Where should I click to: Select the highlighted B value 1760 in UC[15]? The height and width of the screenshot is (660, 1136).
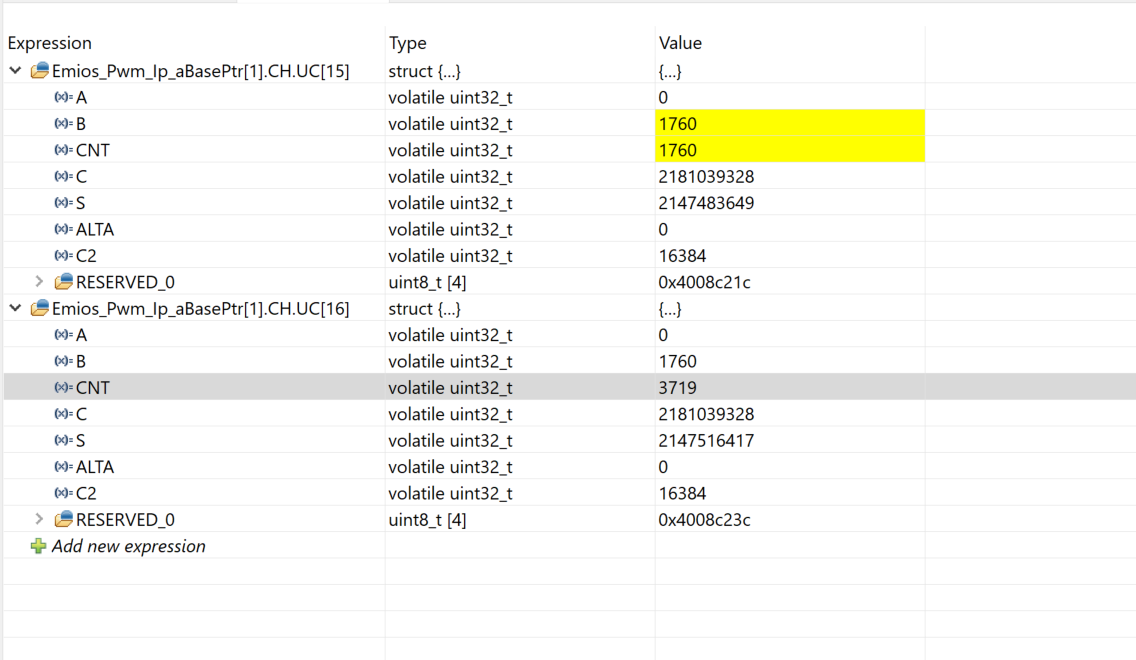[x=678, y=124]
